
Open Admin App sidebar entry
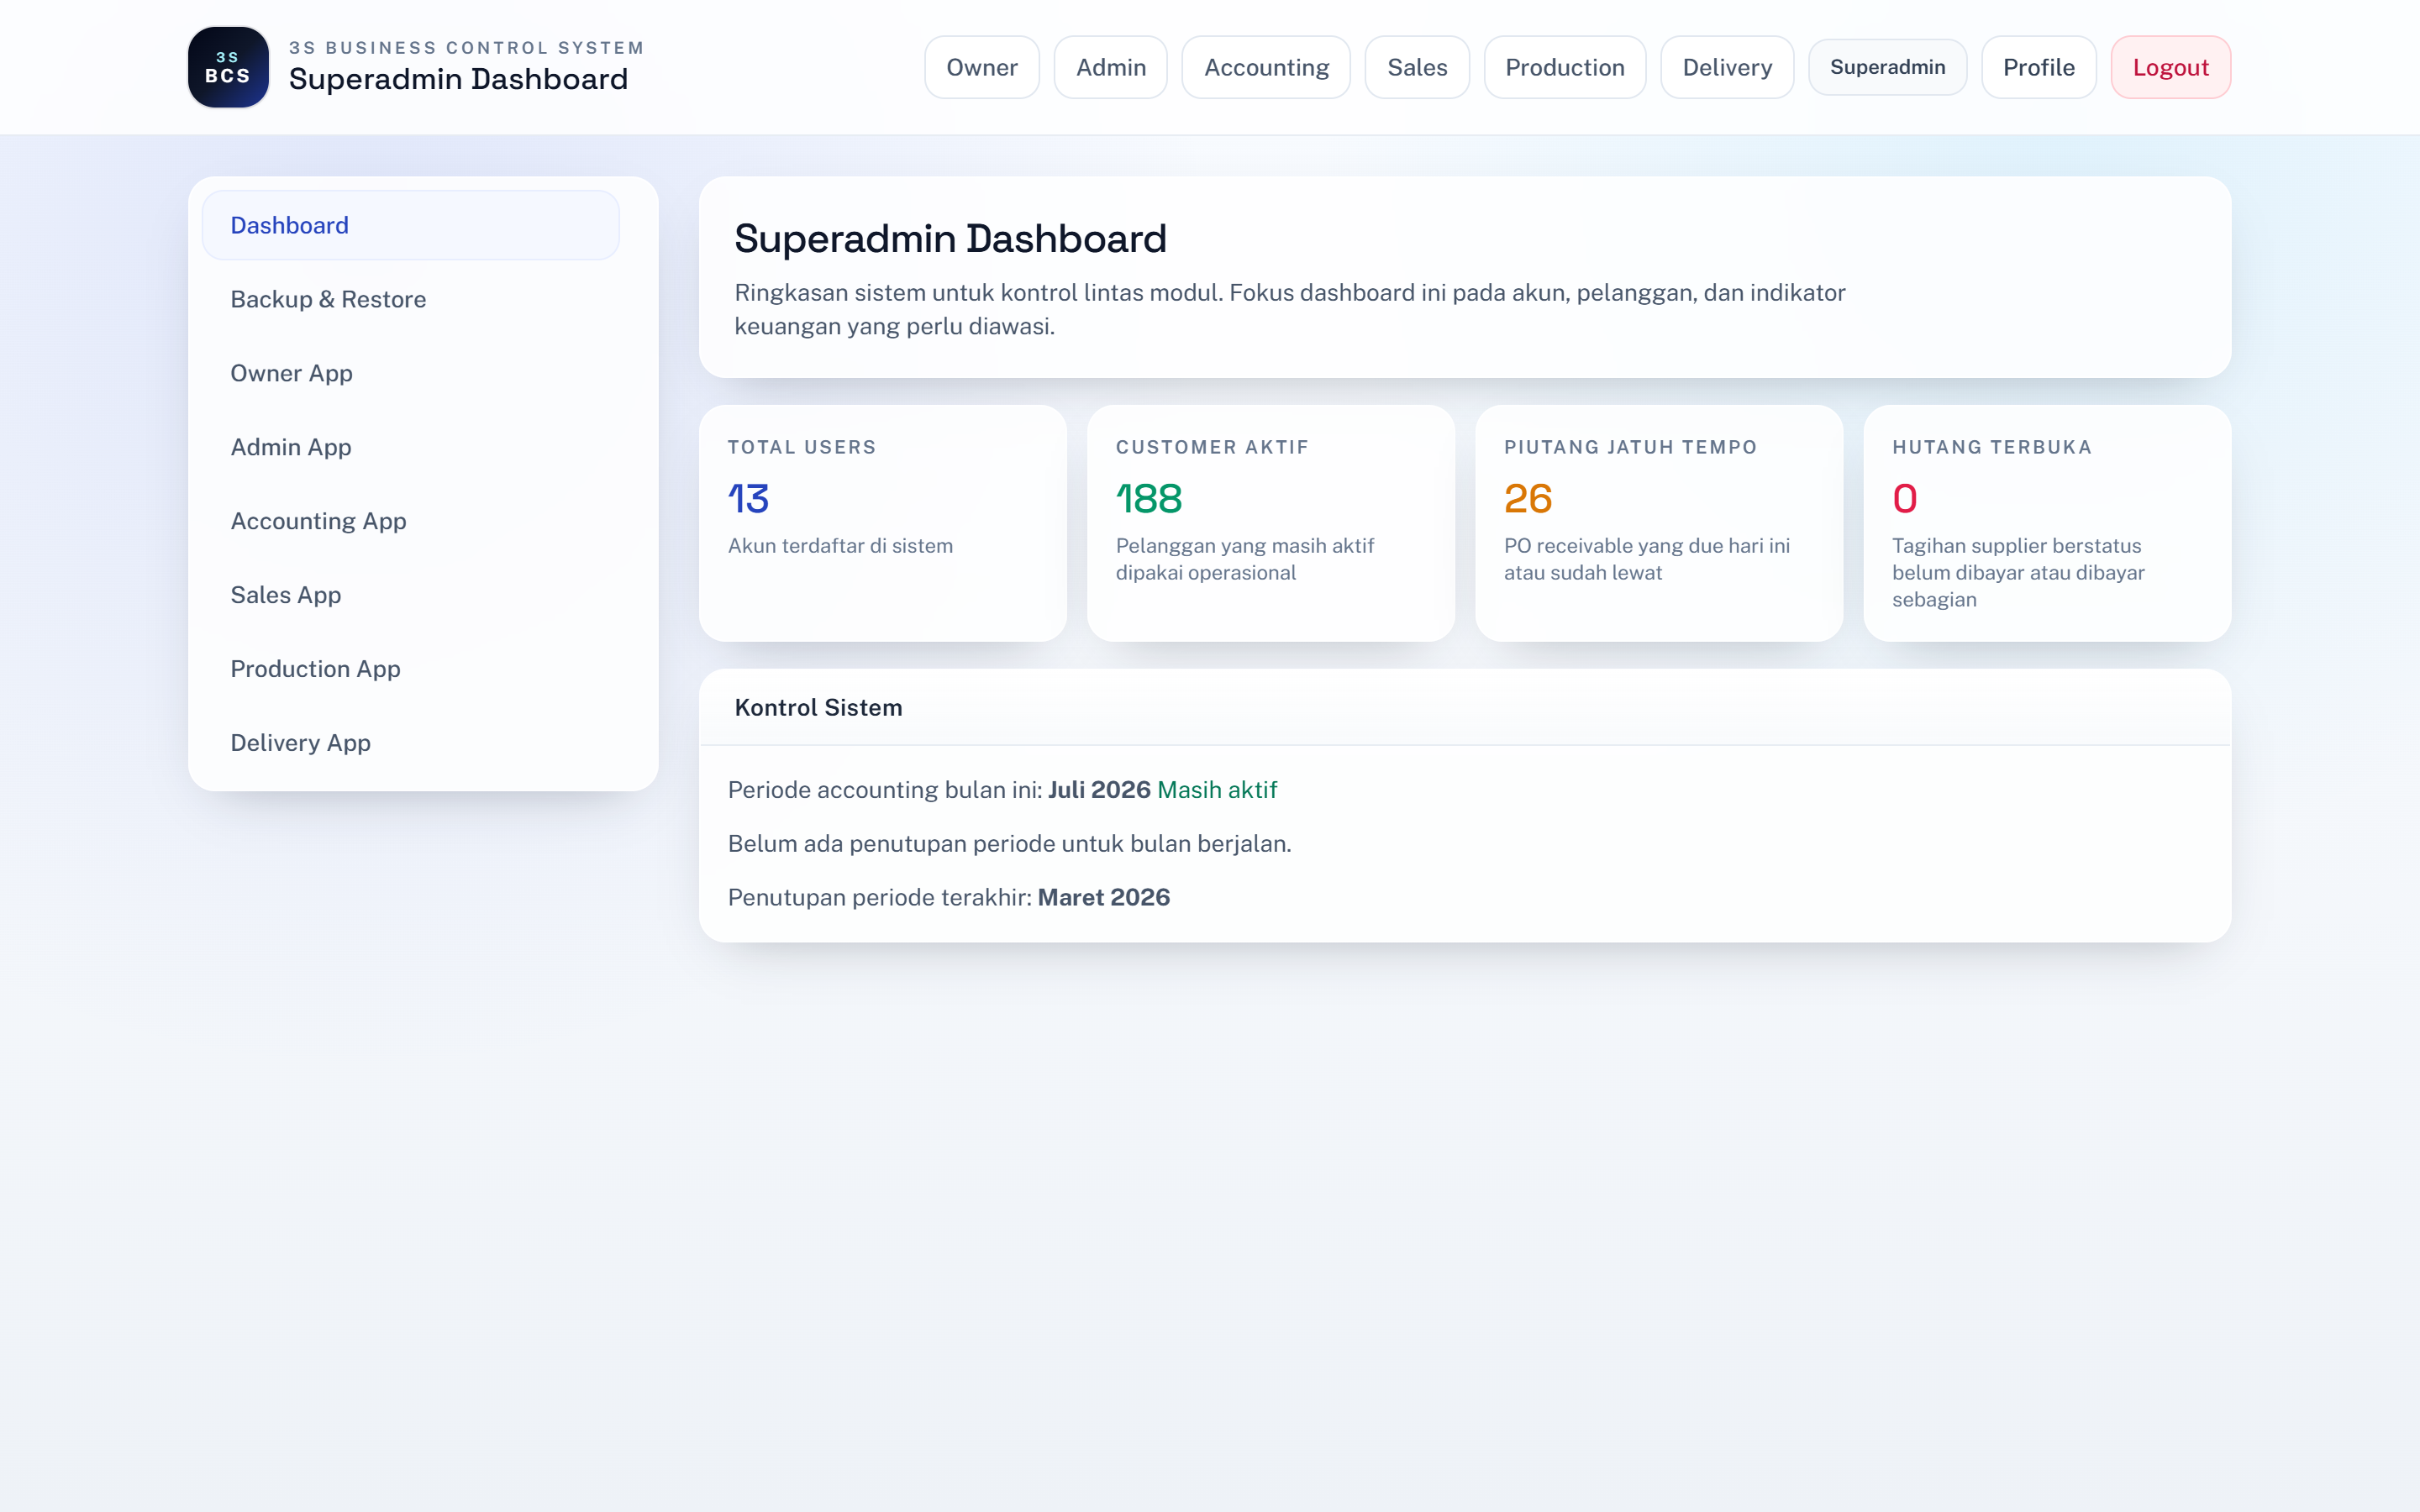410,447
